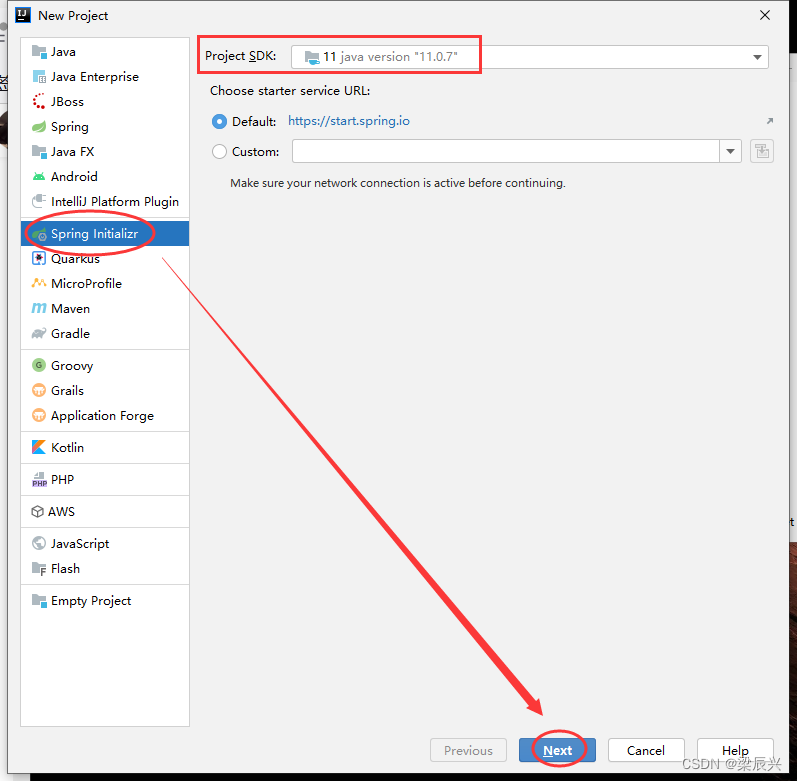Image resolution: width=797 pixels, height=781 pixels.
Task: Click the Flash folder icon
Action: (39, 568)
